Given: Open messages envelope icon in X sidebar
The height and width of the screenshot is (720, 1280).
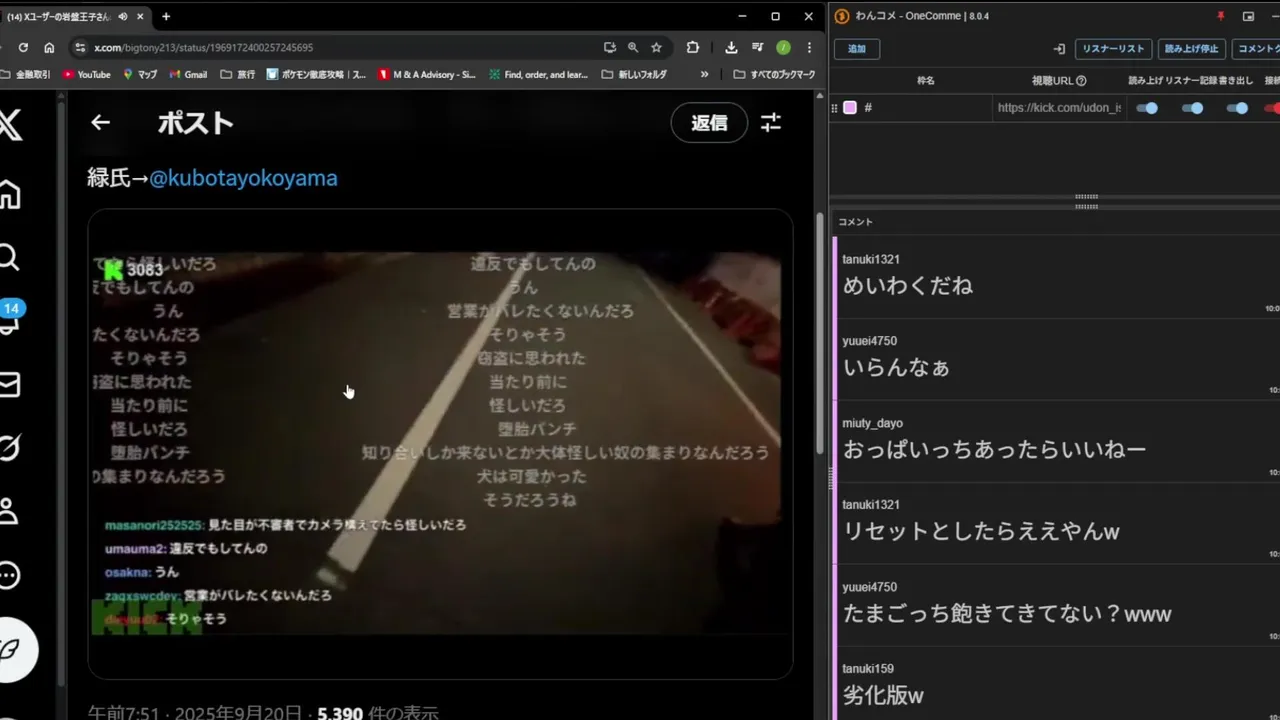Looking at the screenshot, I should point(9,384).
